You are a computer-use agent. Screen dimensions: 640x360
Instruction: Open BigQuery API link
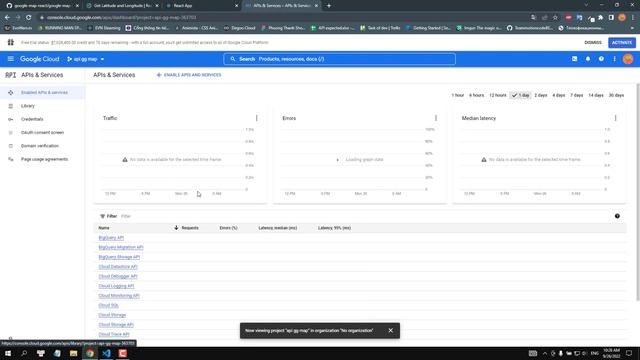[x=111, y=238]
